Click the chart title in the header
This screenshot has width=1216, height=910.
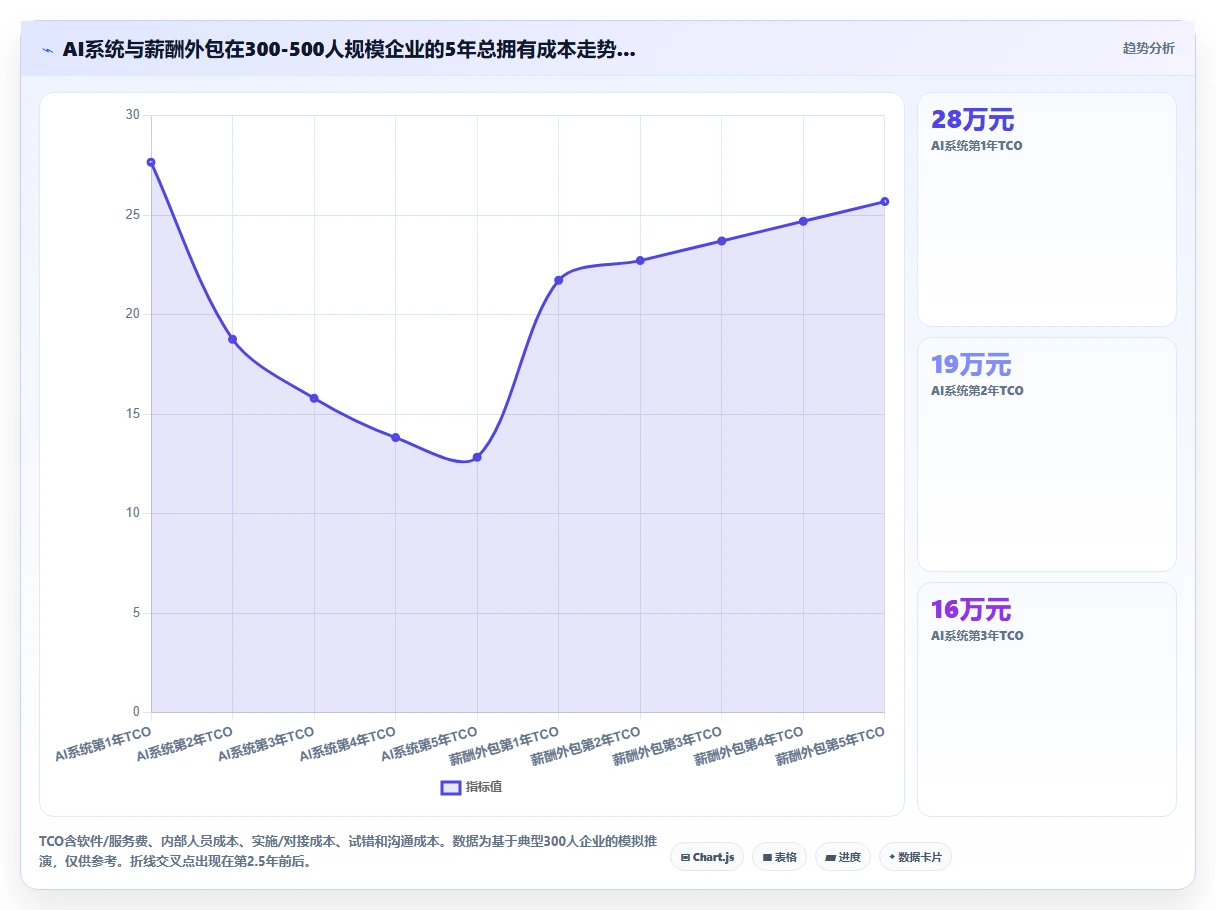point(349,49)
